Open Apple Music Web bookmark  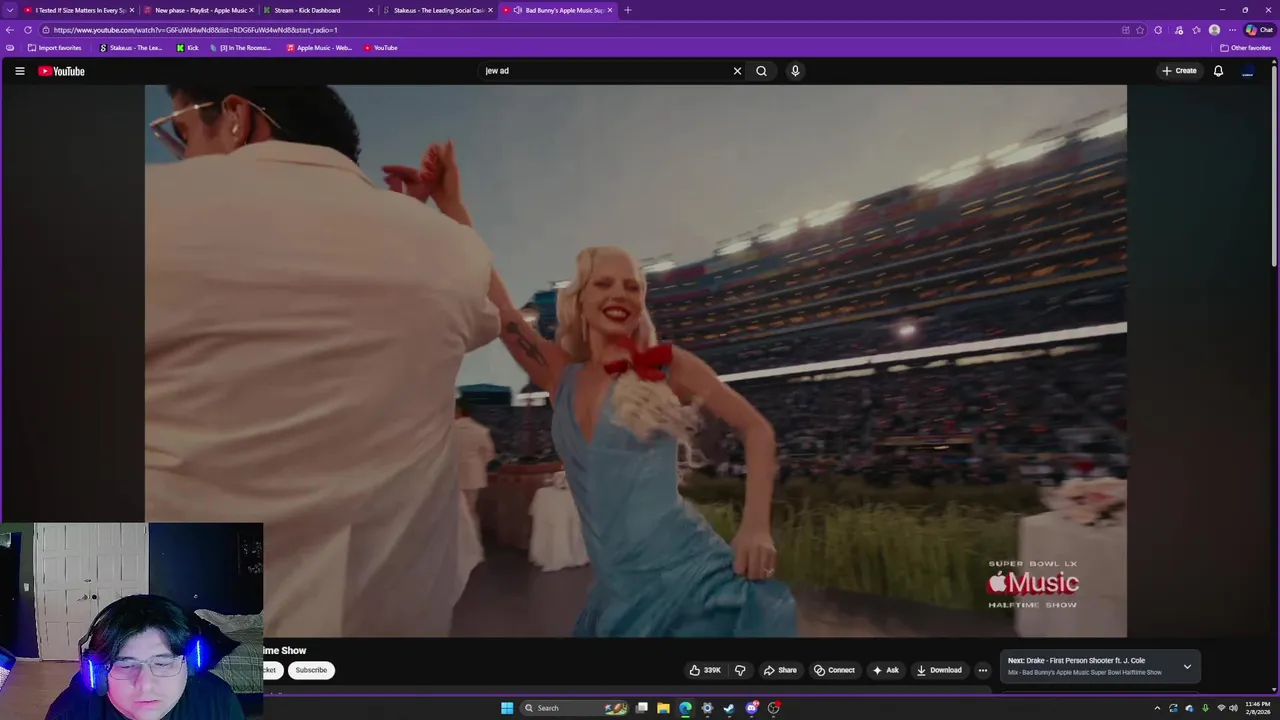point(319,48)
